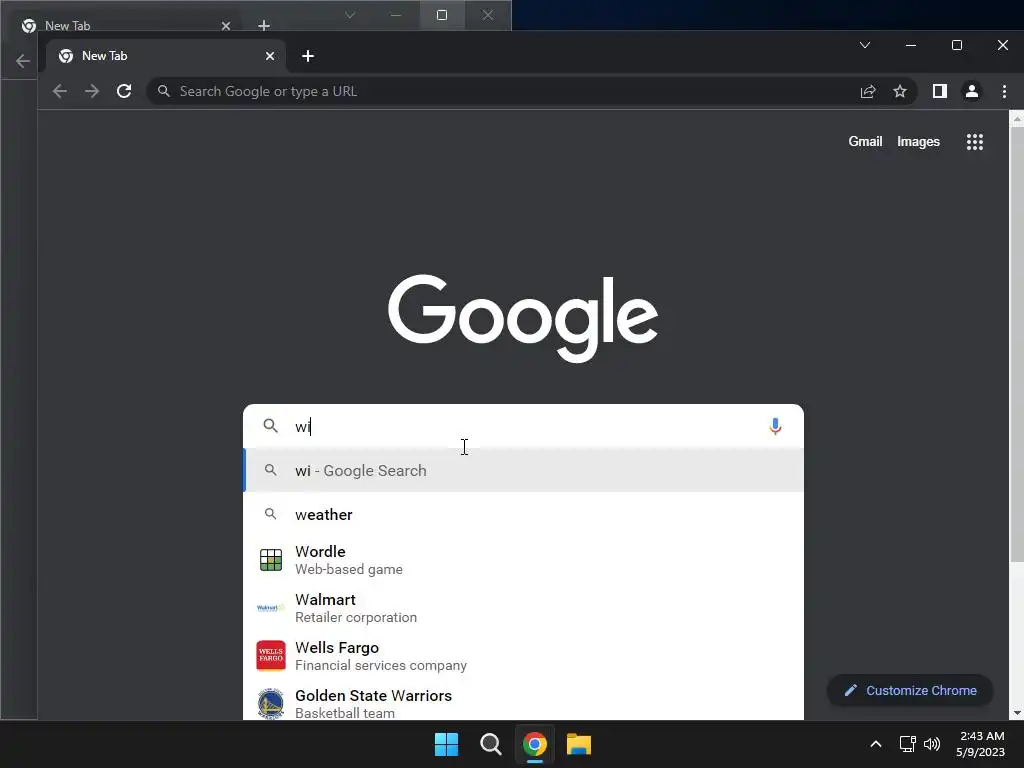Choose the "weather" suggestion

pos(523,515)
